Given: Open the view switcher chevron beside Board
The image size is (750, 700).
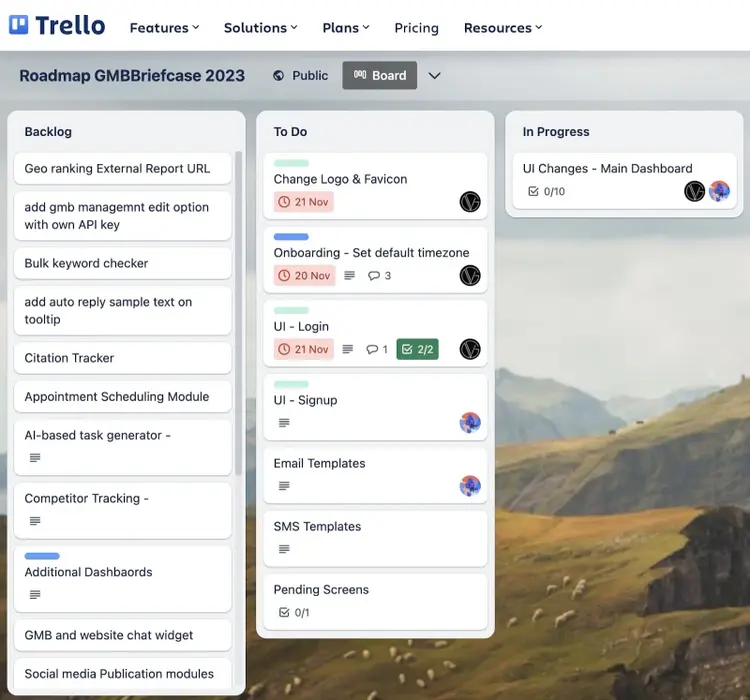Looking at the screenshot, I should point(434,76).
